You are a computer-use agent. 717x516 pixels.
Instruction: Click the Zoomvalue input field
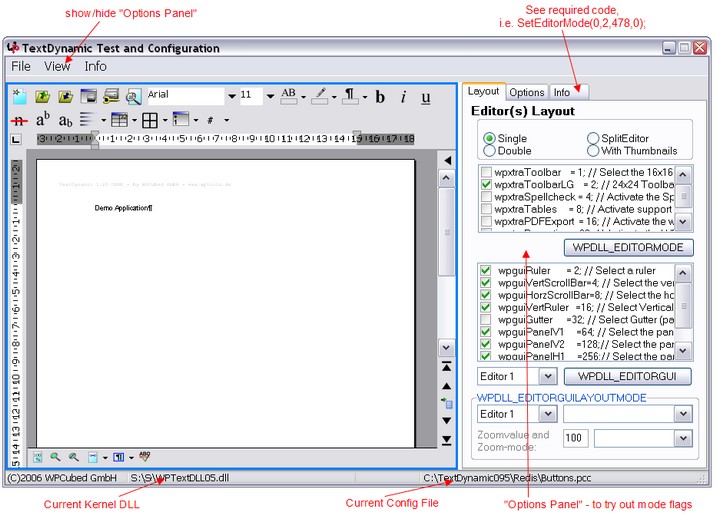point(574,437)
